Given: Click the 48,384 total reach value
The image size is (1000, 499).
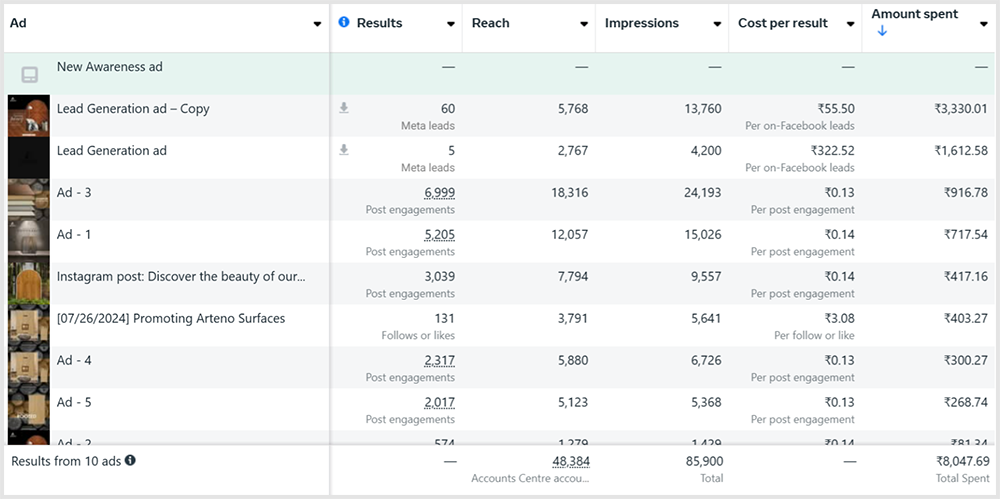Looking at the screenshot, I should pyautogui.click(x=569, y=462).
